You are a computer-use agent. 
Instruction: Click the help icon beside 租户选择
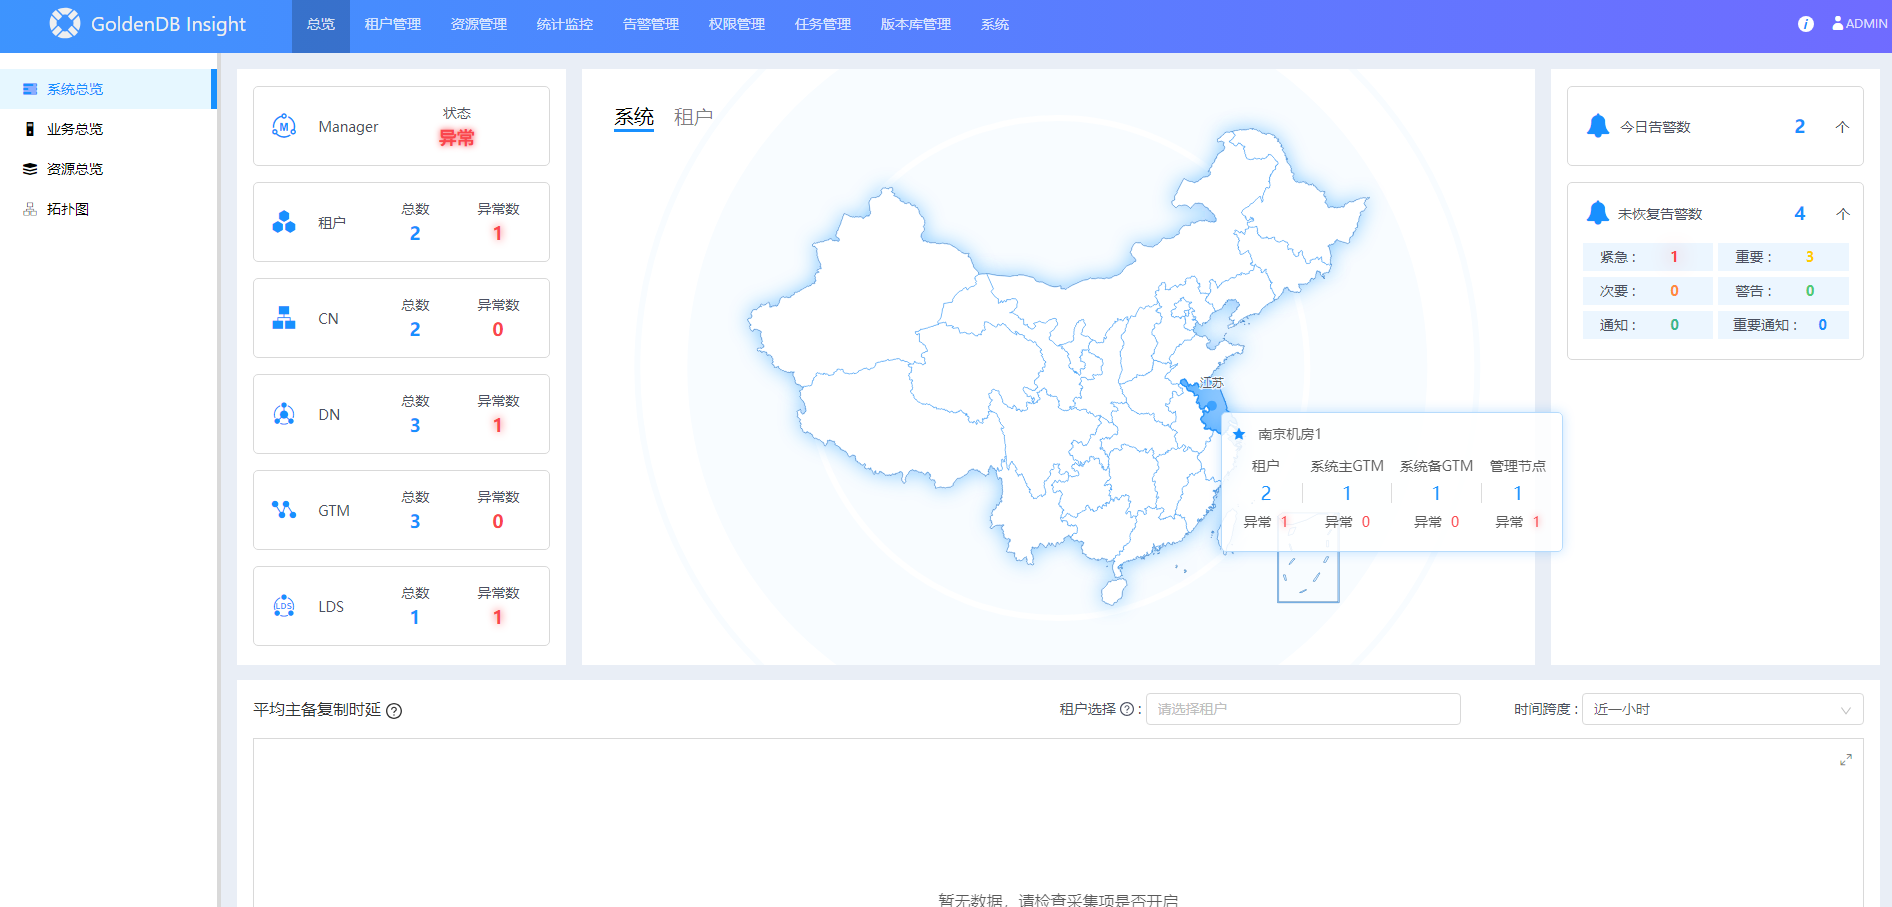(1127, 709)
